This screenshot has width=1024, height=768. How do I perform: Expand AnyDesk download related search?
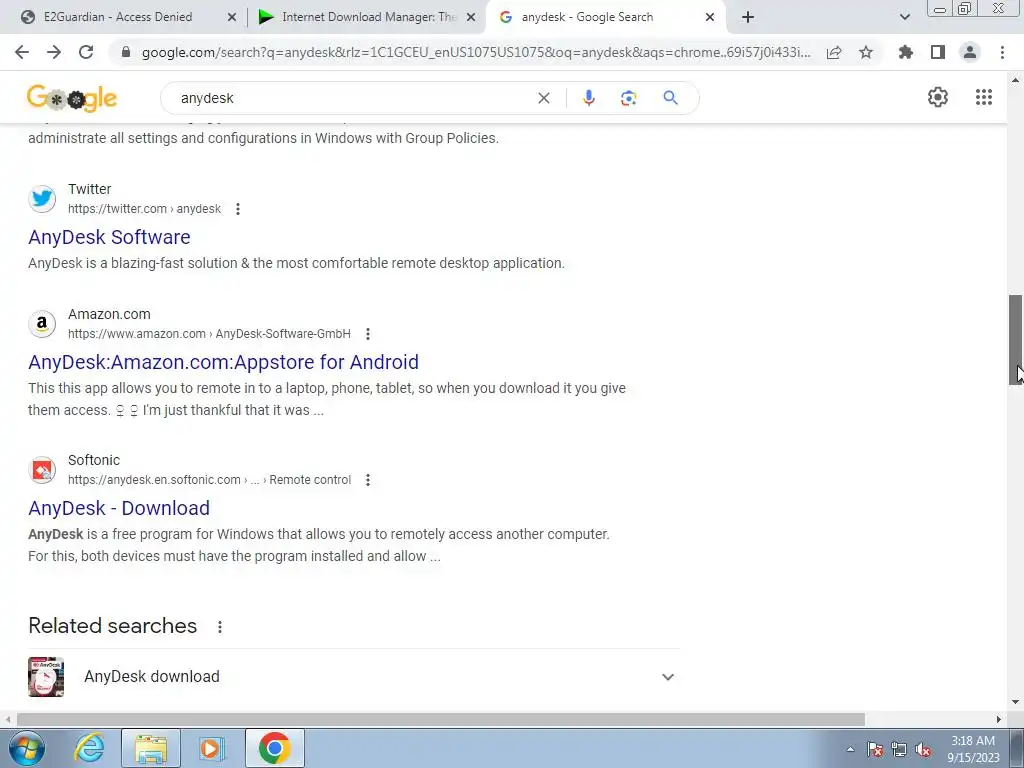[667, 677]
